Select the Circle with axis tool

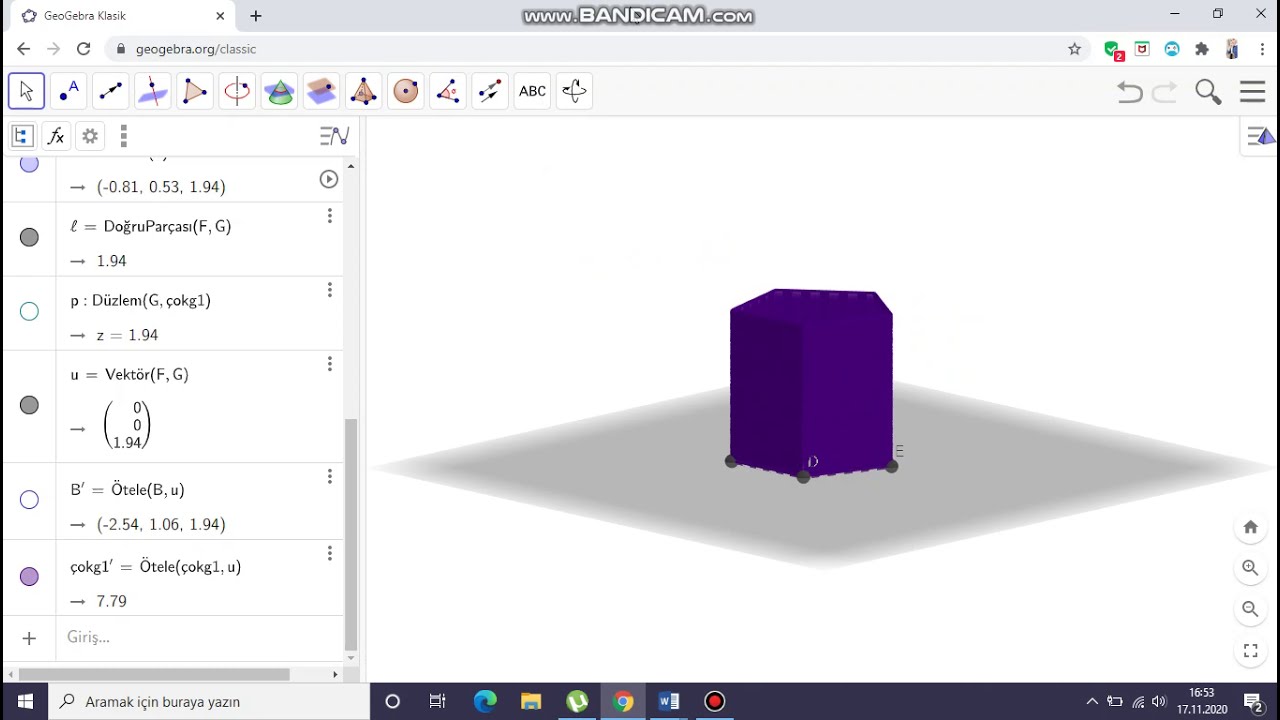[x=237, y=91]
